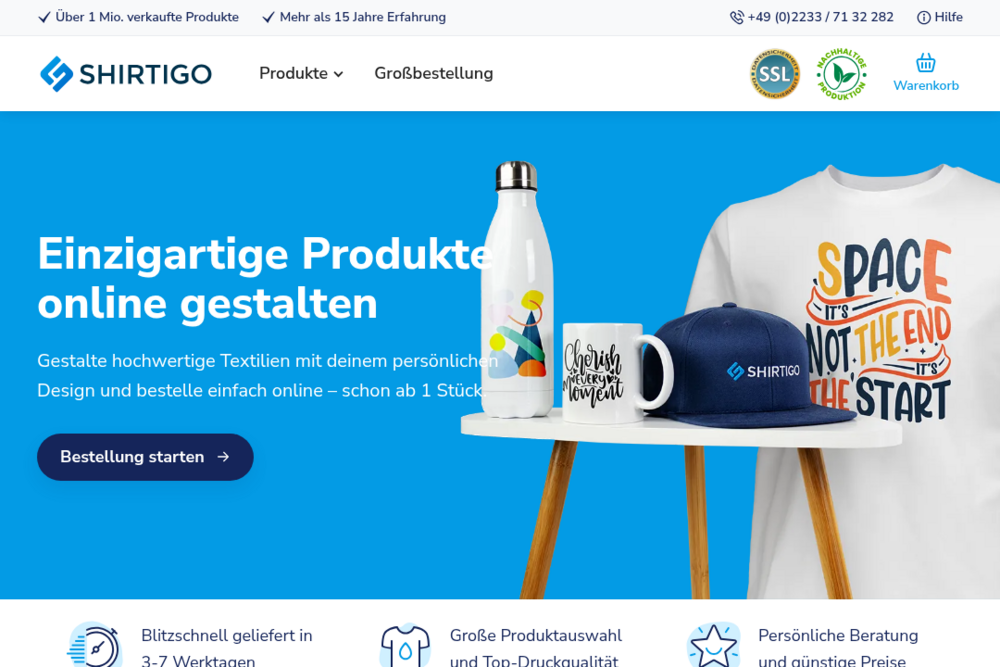Click the Hilfe info icon
The image size is (1000, 667).
(923, 18)
